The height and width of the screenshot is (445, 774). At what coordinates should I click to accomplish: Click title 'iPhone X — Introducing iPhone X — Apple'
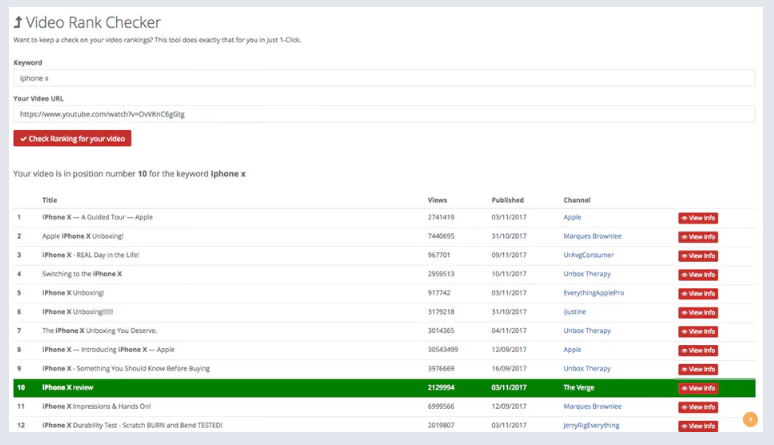point(108,350)
